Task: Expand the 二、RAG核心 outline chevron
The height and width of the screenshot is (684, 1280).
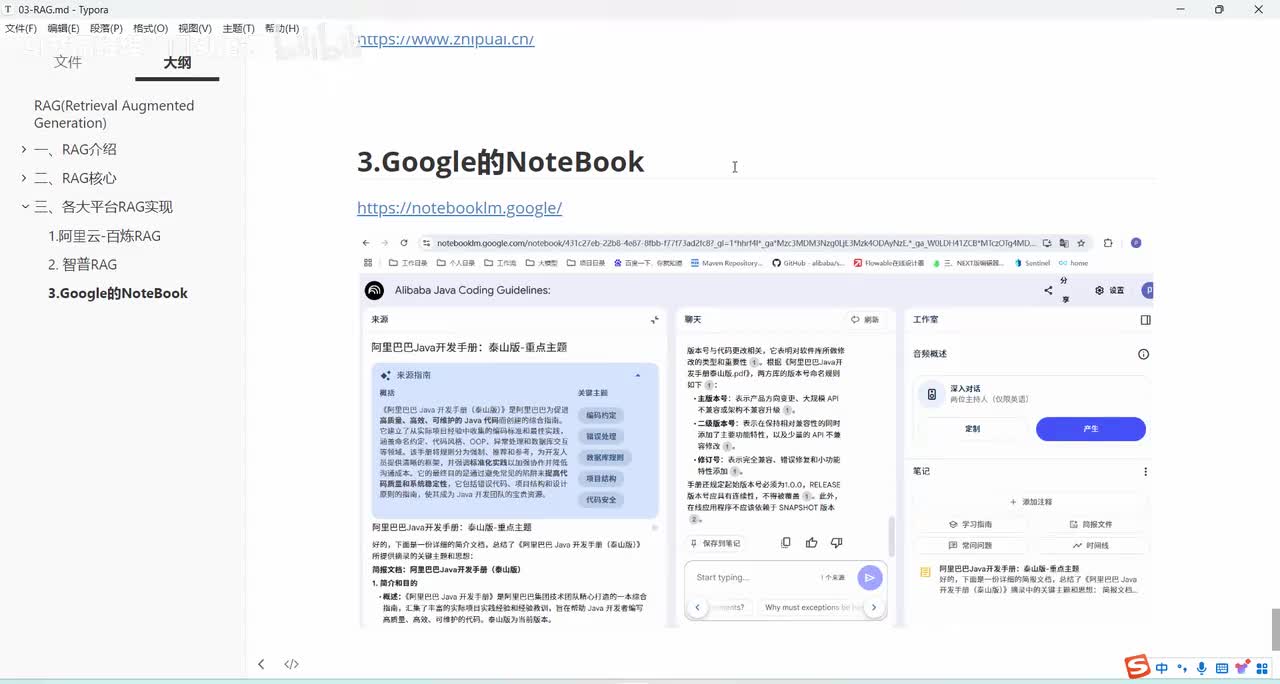Action: pos(24,179)
